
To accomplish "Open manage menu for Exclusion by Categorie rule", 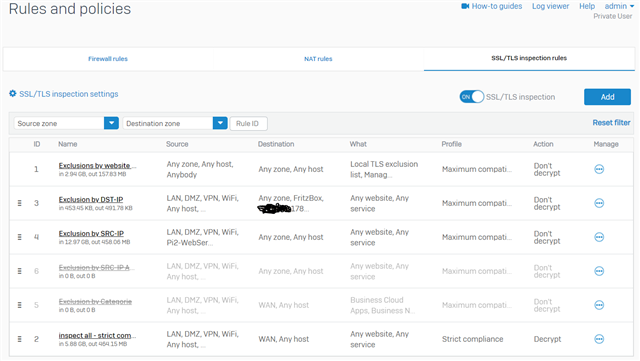I will 599,305.
